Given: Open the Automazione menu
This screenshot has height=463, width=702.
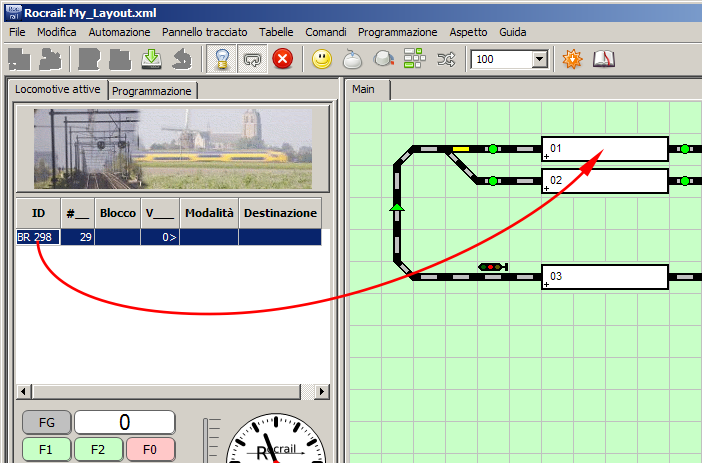Looking at the screenshot, I should click(x=119, y=32).
